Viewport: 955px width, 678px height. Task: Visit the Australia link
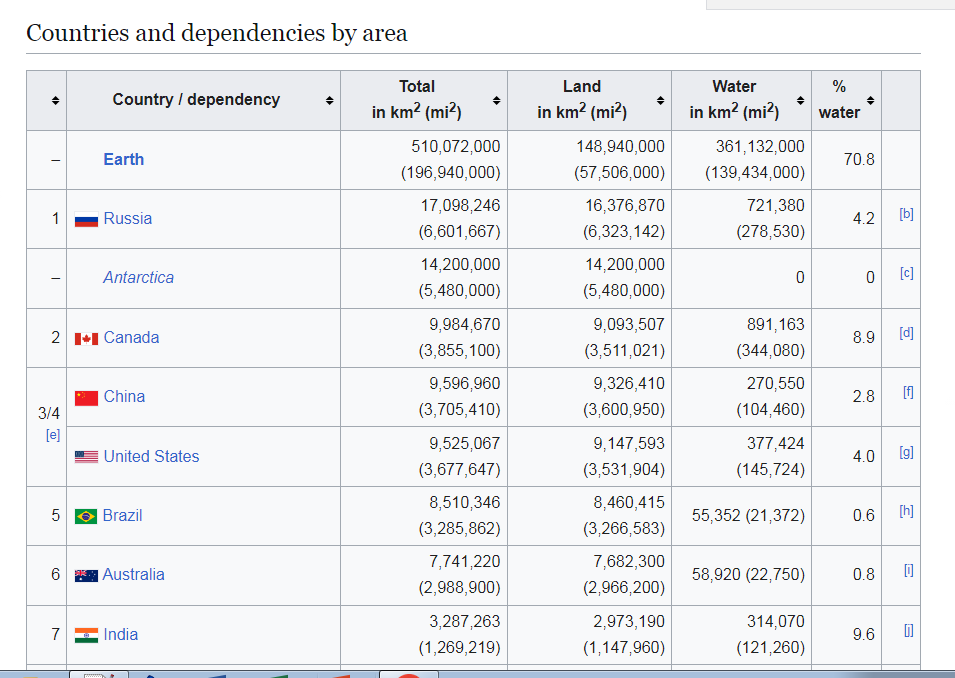coord(133,574)
